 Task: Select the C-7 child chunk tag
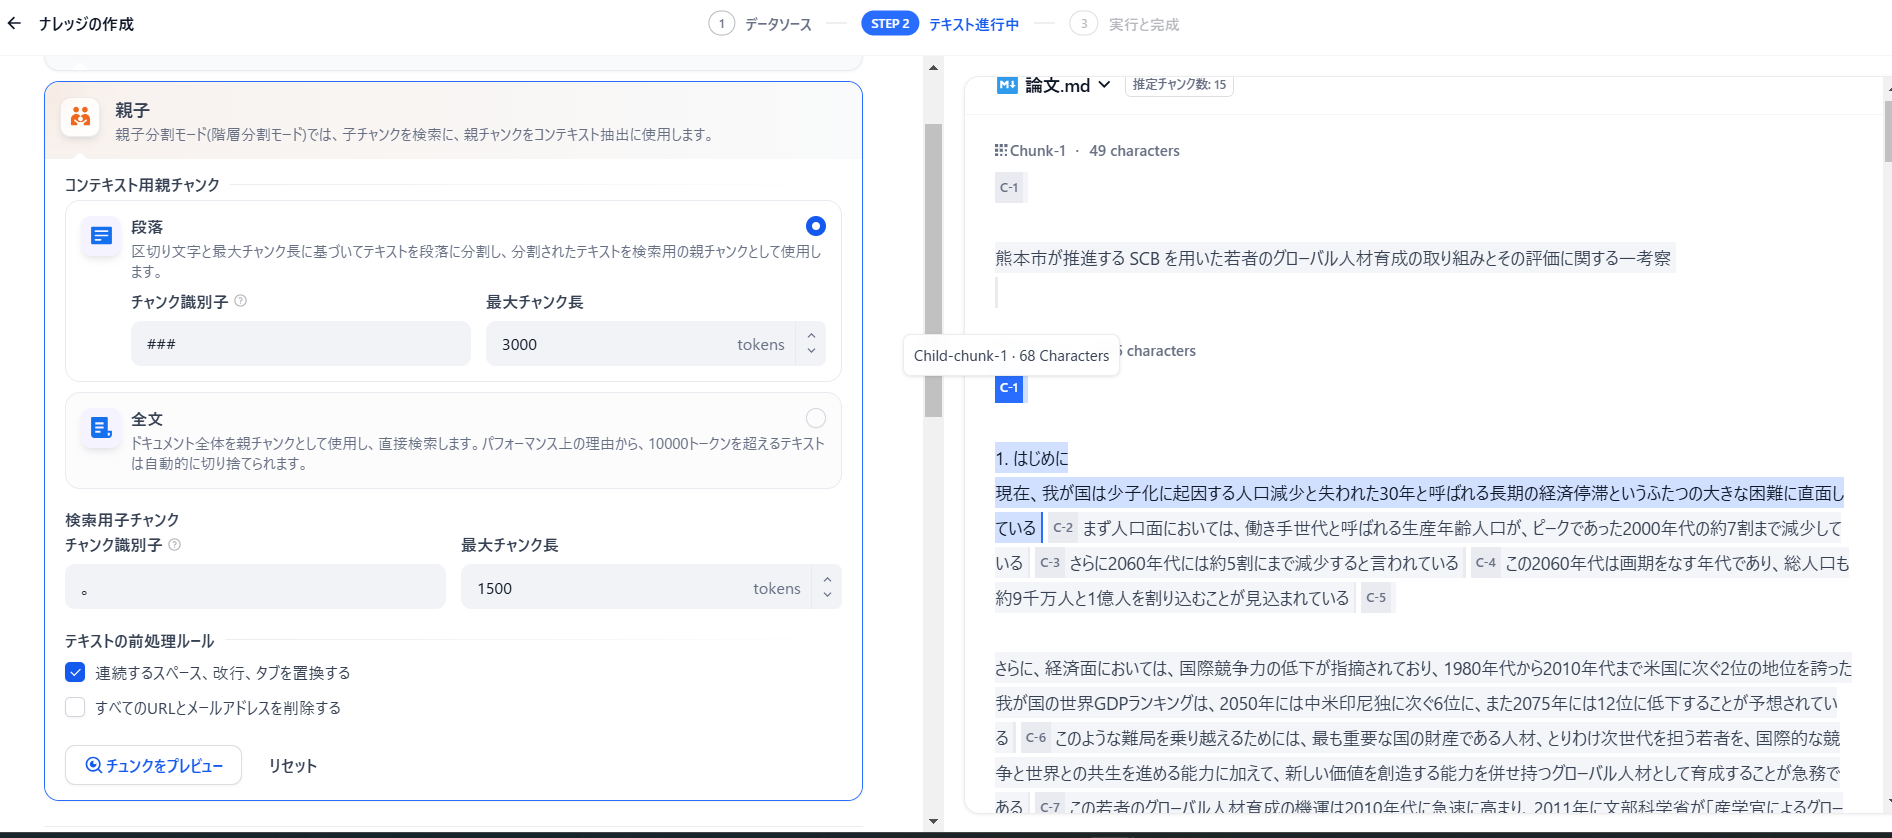(1050, 807)
